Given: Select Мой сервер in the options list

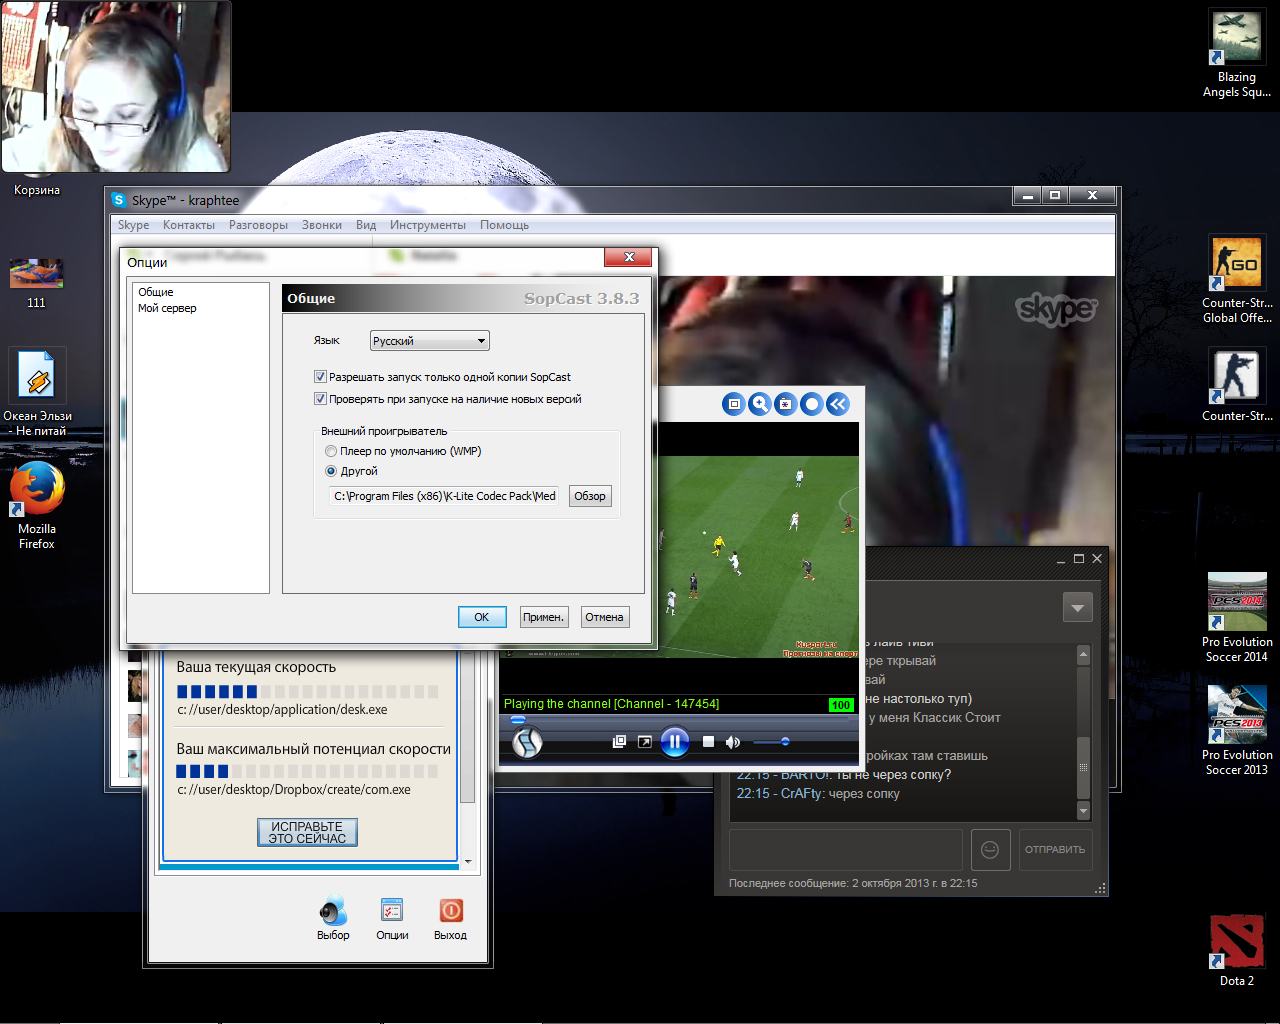Looking at the screenshot, I should [167, 308].
